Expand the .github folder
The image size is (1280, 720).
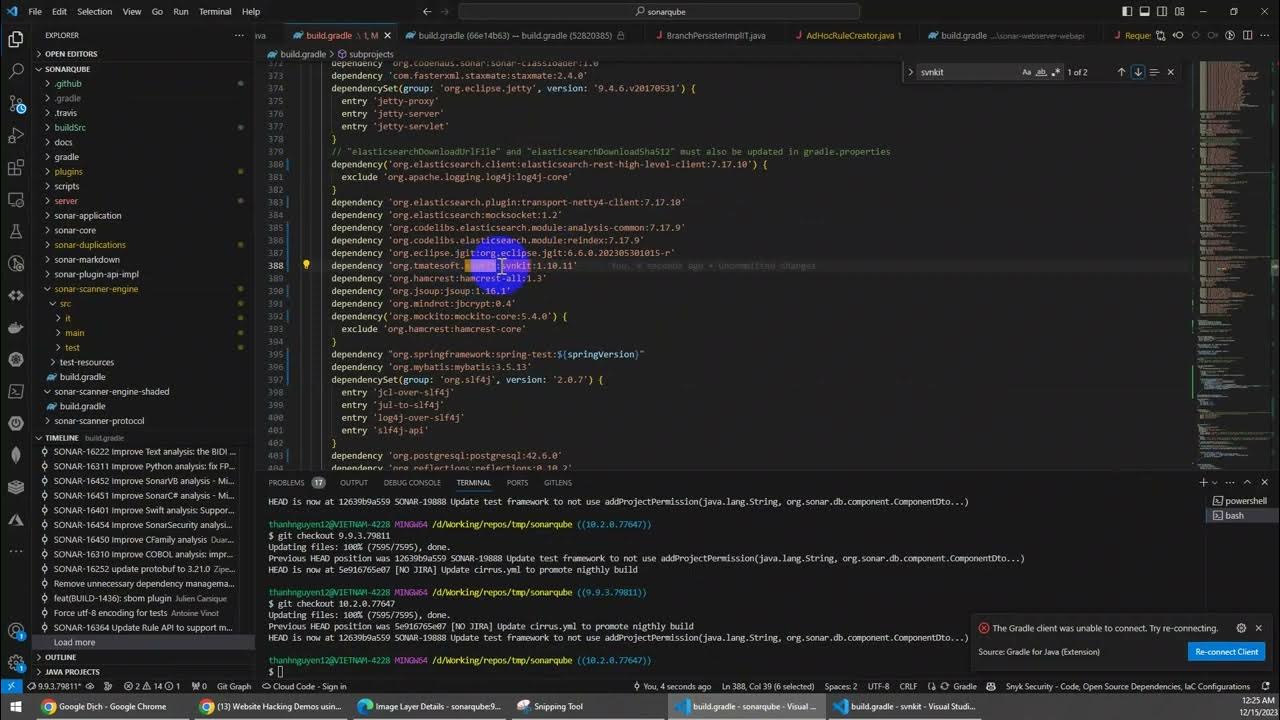[x=143, y=83]
